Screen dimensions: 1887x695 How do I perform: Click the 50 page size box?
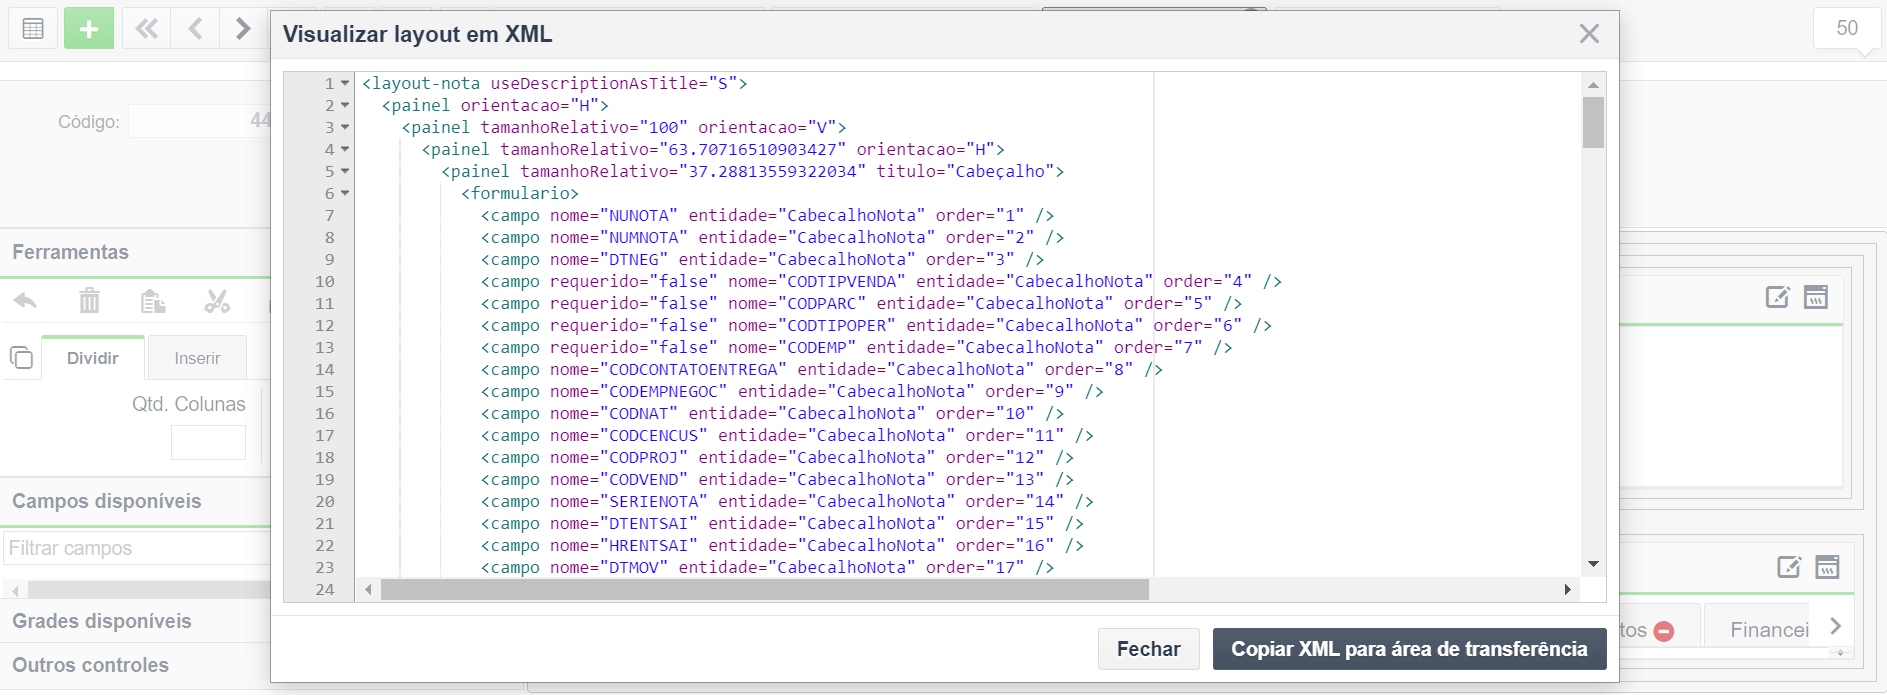pos(1847,29)
